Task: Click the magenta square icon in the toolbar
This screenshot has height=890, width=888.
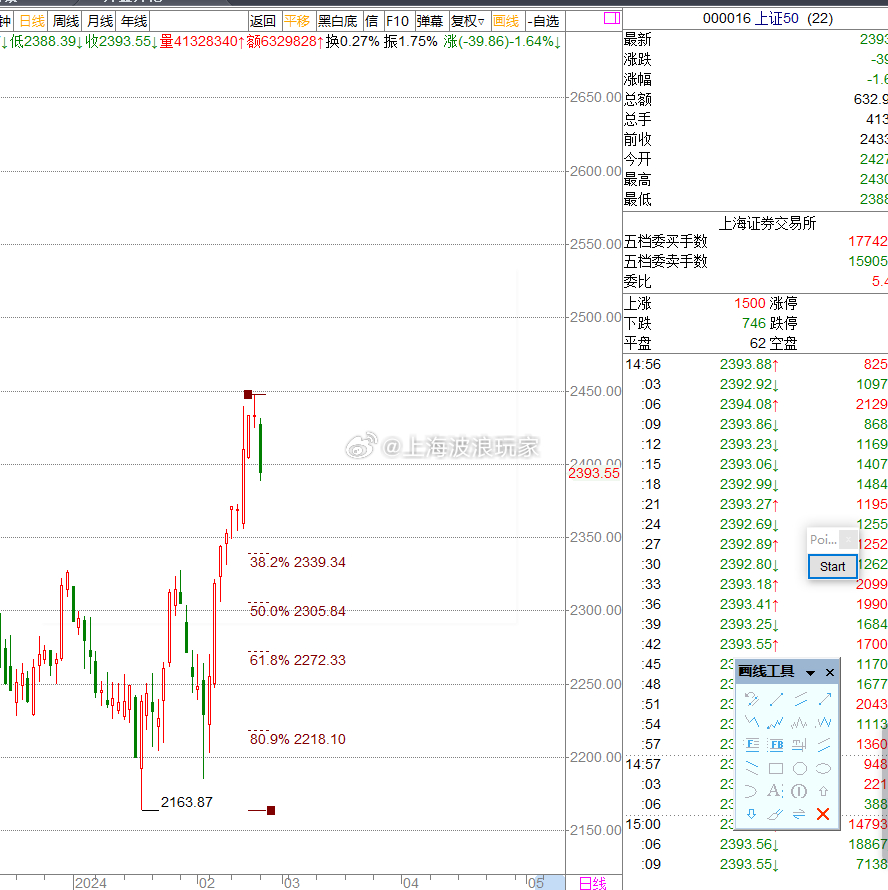Action: click(x=611, y=18)
